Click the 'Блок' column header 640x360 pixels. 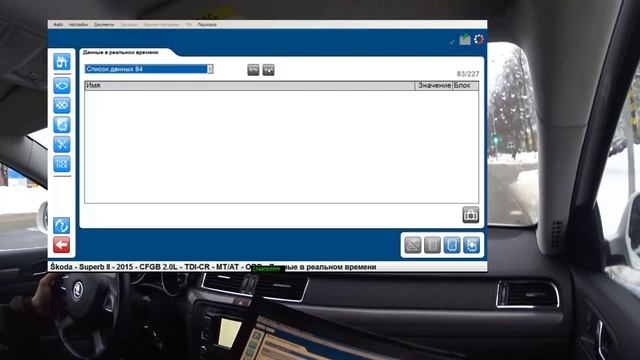click(x=465, y=86)
